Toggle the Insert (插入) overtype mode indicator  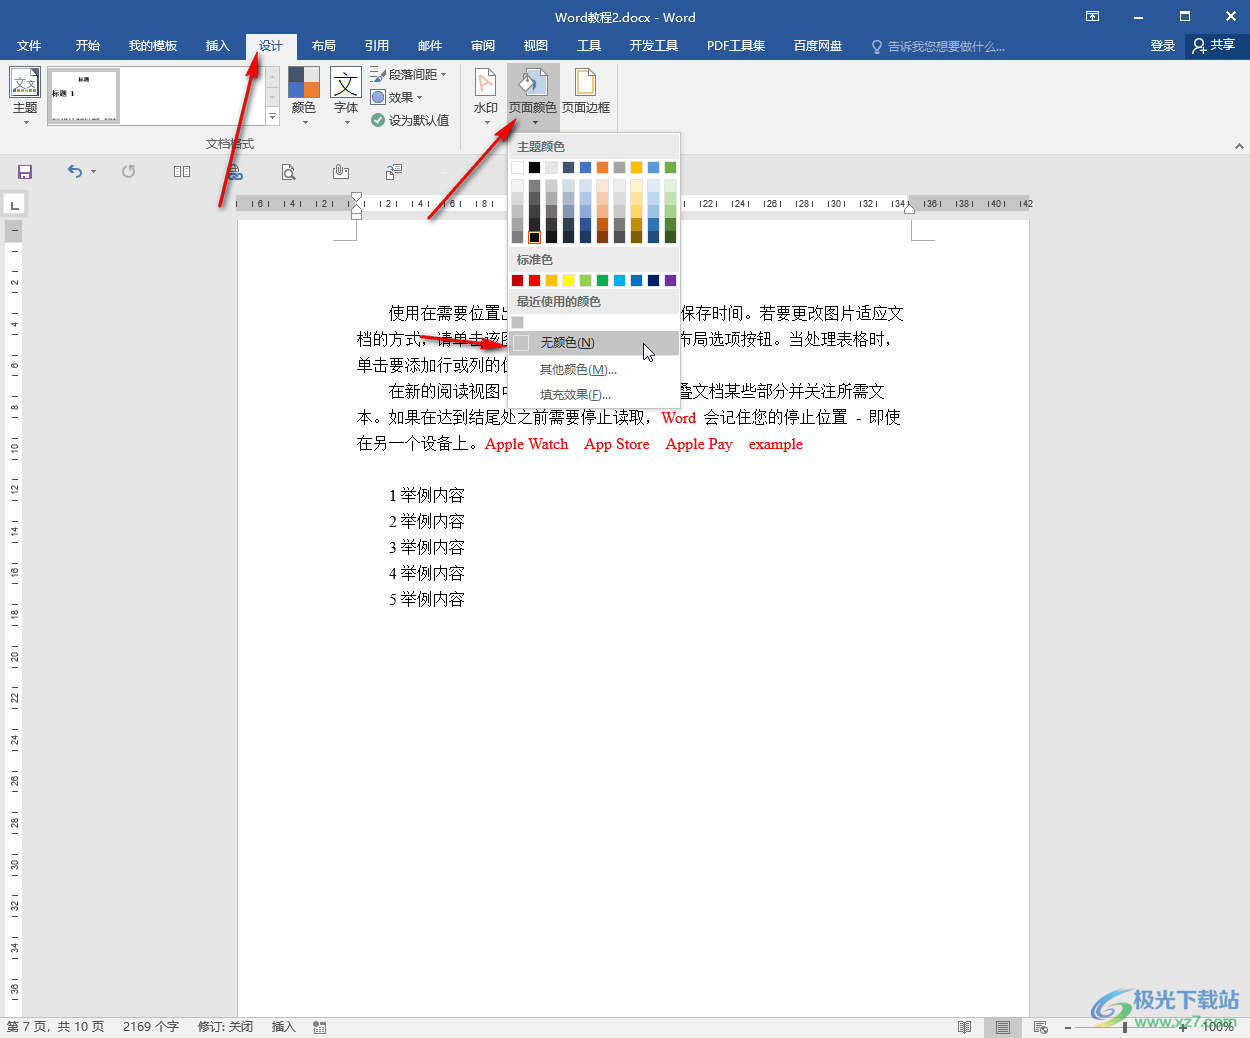[284, 1027]
